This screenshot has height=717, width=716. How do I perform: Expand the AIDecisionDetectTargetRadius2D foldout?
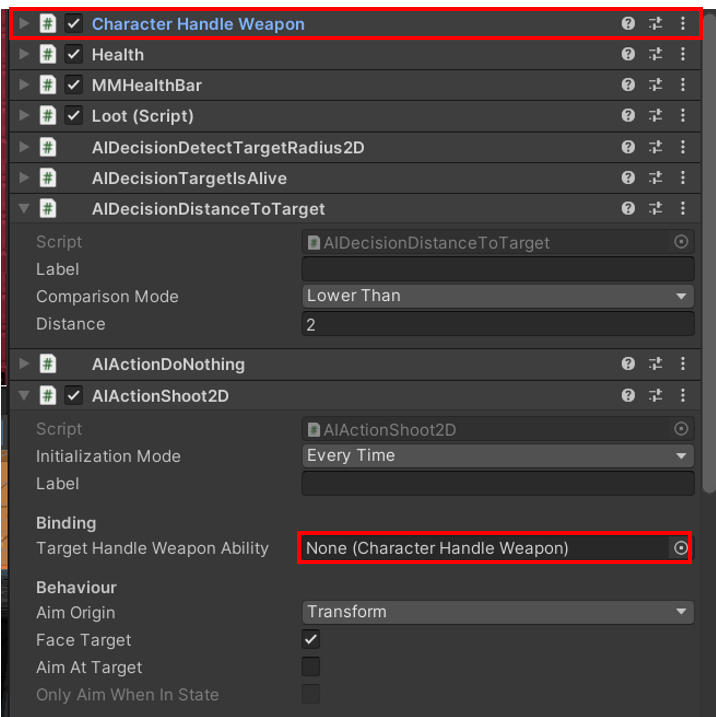[24, 147]
